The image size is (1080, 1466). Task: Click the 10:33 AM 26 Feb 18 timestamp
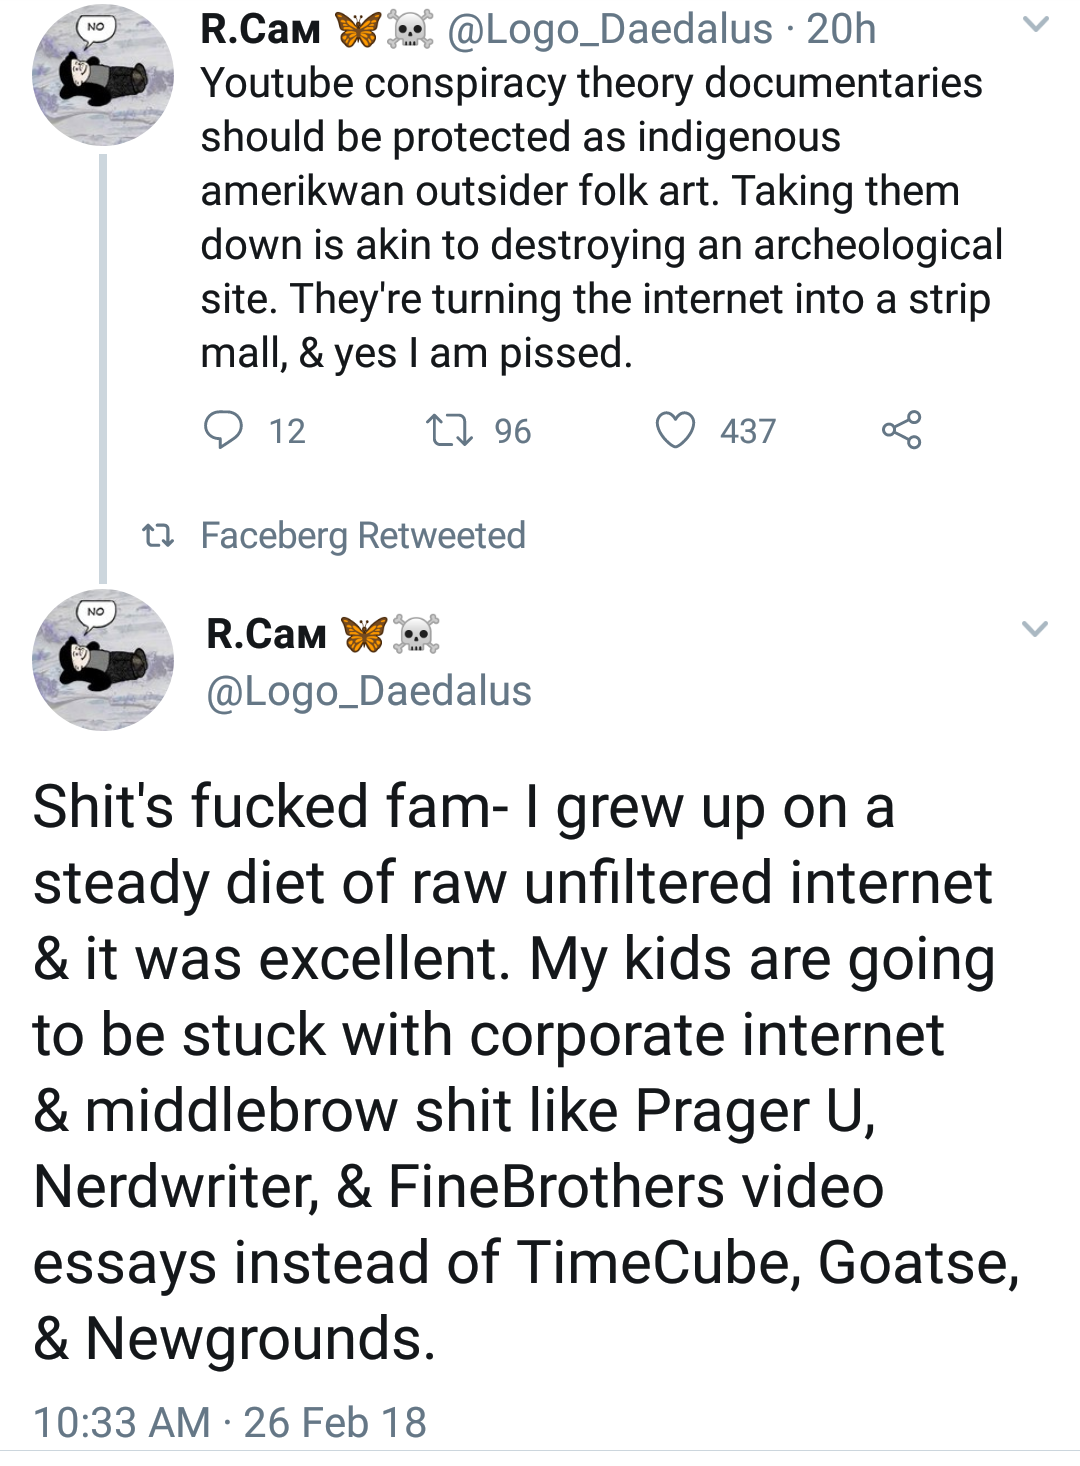pos(230,1422)
